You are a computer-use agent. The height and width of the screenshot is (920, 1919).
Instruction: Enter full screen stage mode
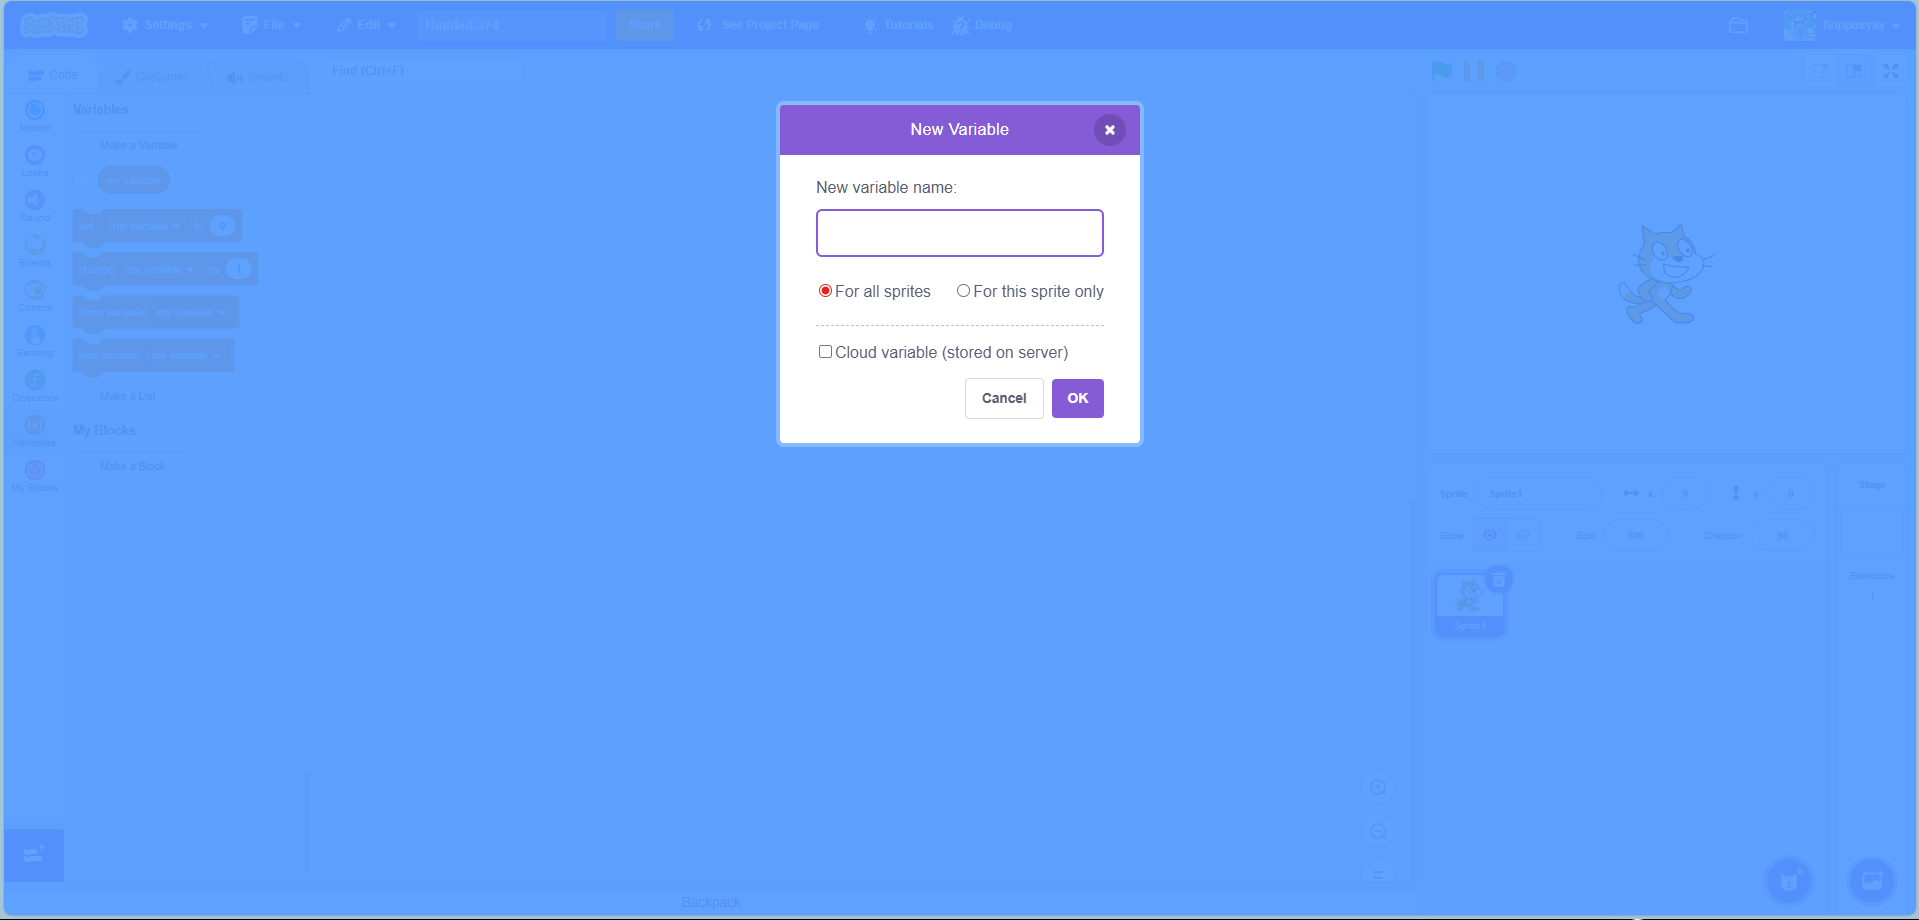pyautogui.click(x=1891, y=71)
